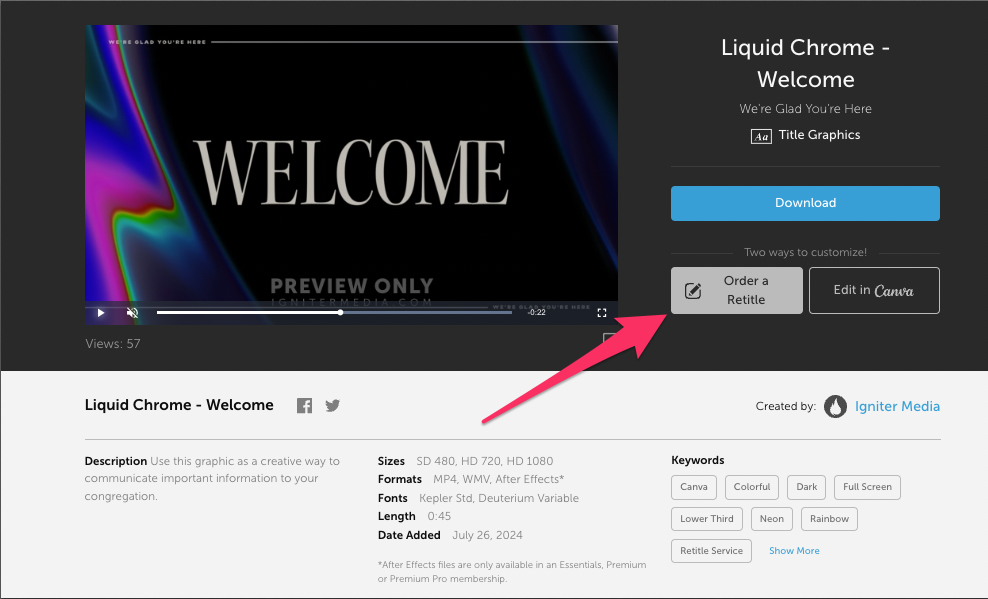Click the "SD 480, HD 720, HD 1080" sizes text
988x599 pixels.
point(485,461)
